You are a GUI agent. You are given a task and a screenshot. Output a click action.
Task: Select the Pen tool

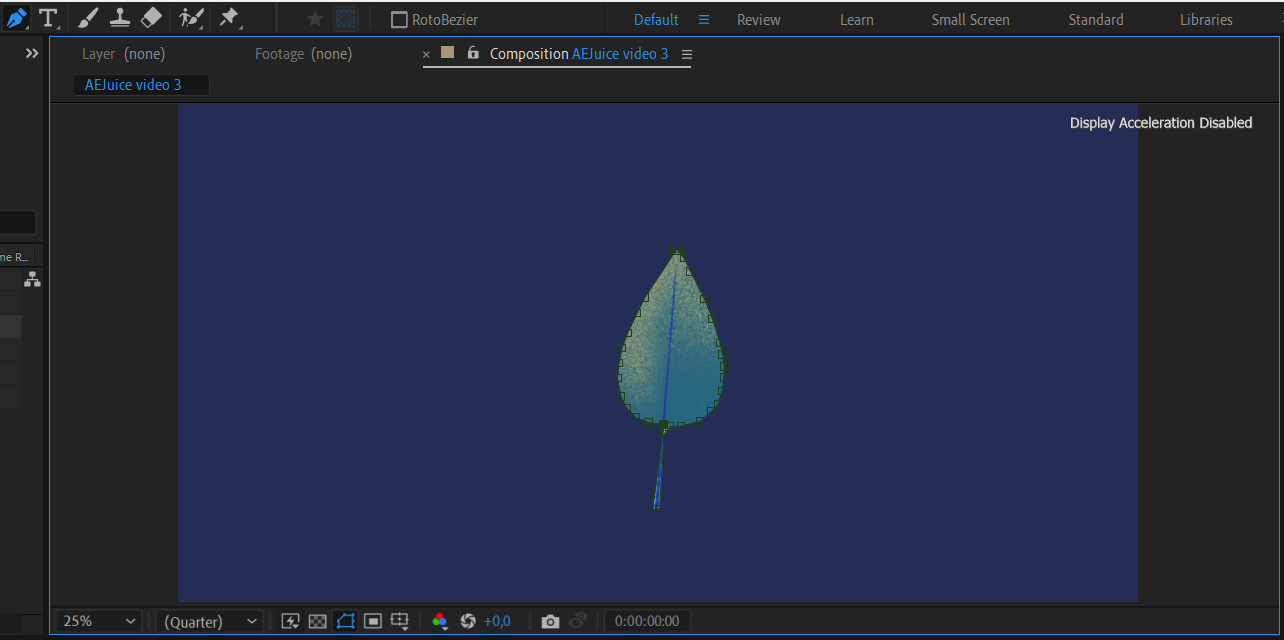tap(16, 18)
